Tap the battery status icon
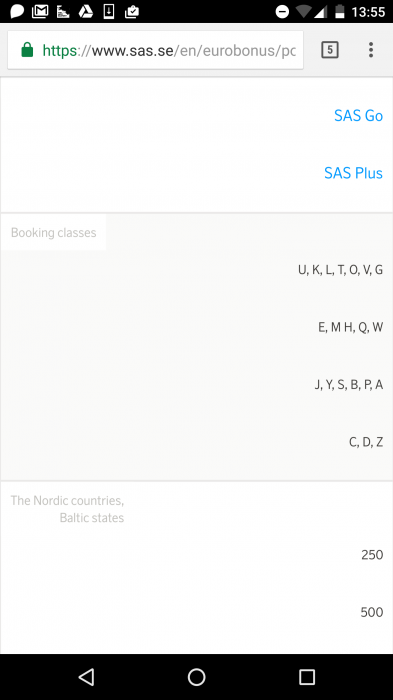The image size is (393, 700). (x=340, y=11)
